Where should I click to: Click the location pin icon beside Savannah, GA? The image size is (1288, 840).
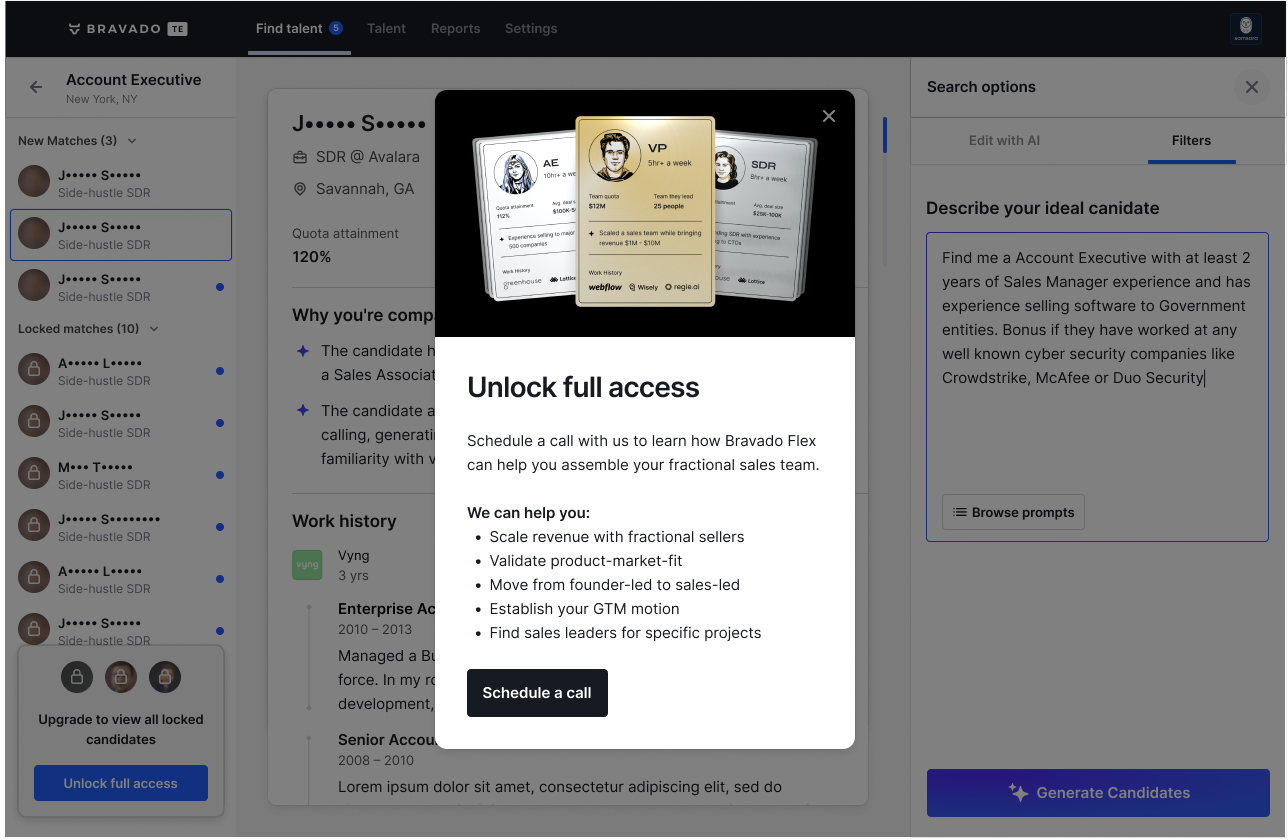300,189
